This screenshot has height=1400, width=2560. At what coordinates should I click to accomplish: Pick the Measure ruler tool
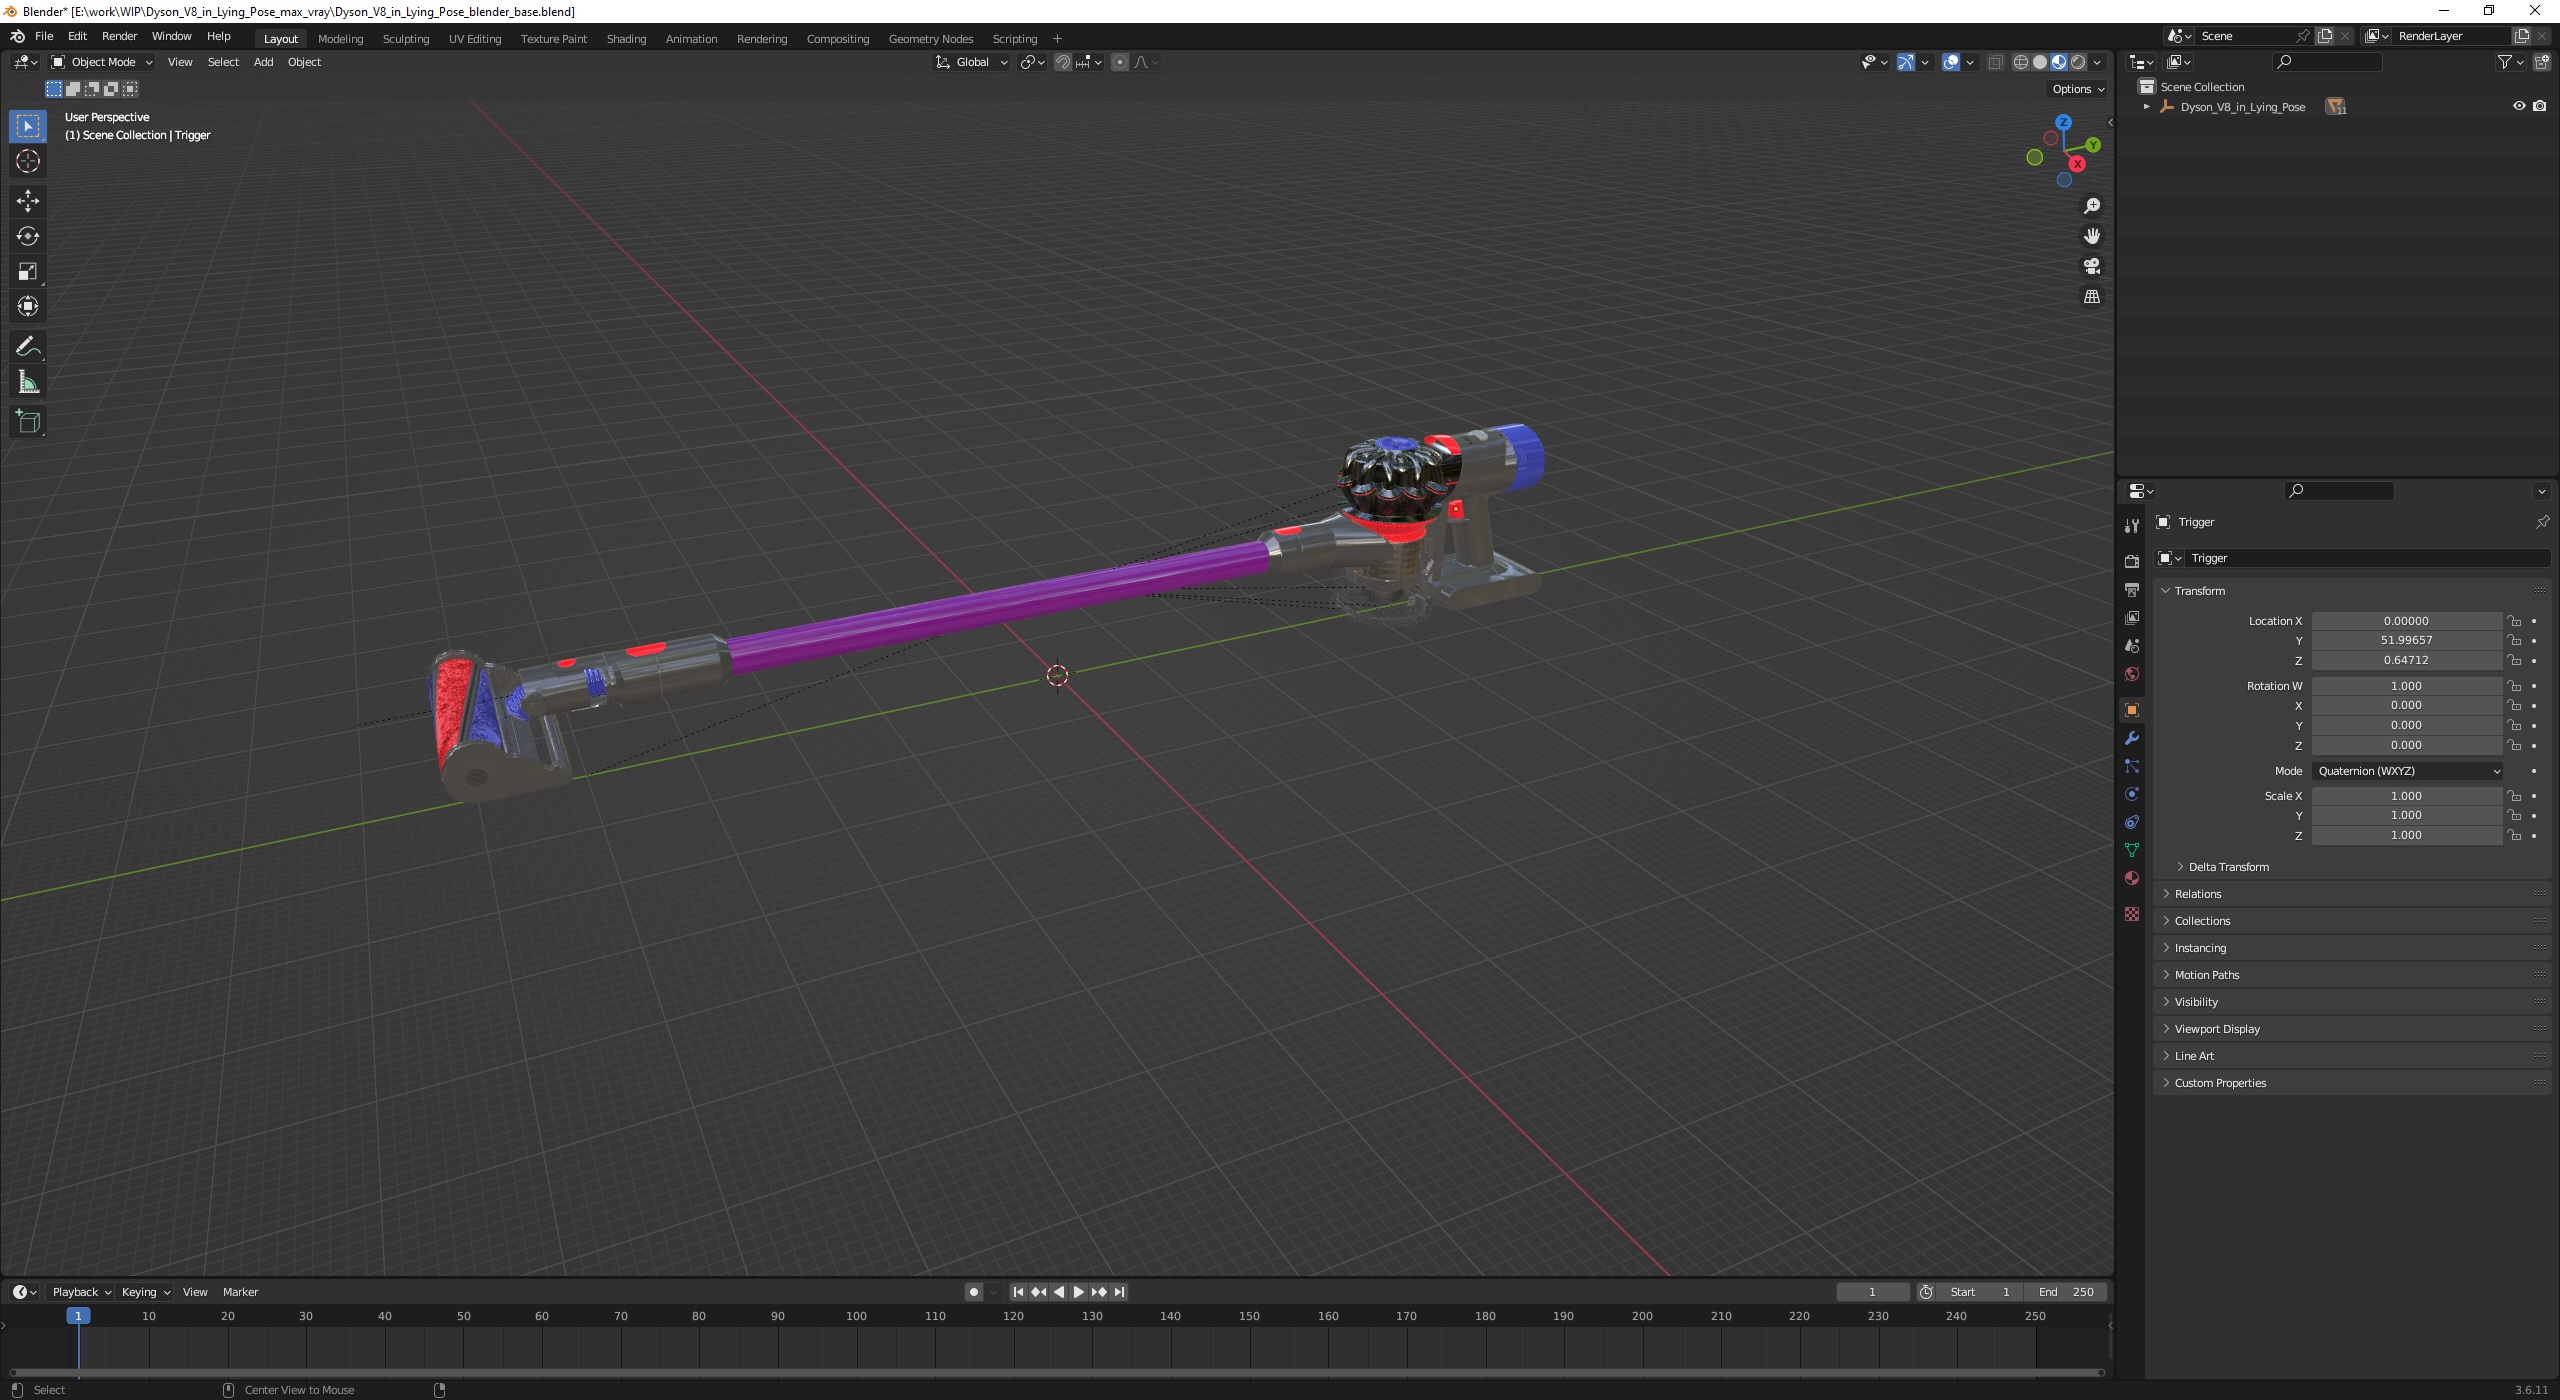coord(28,382)
